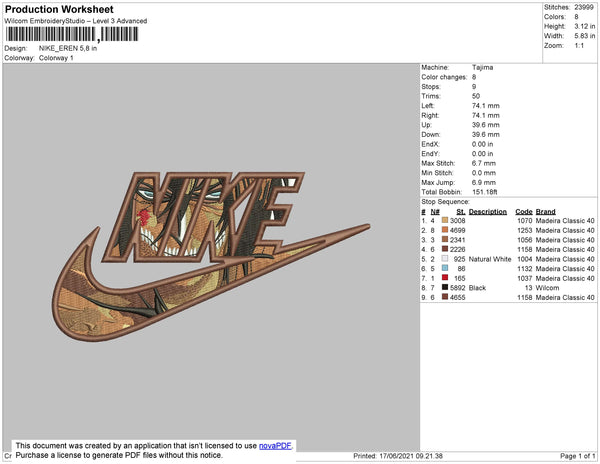Screen dimensions: 600x464
Task: Click the 2341 brown thread swatch
Action: pos(445,239)
